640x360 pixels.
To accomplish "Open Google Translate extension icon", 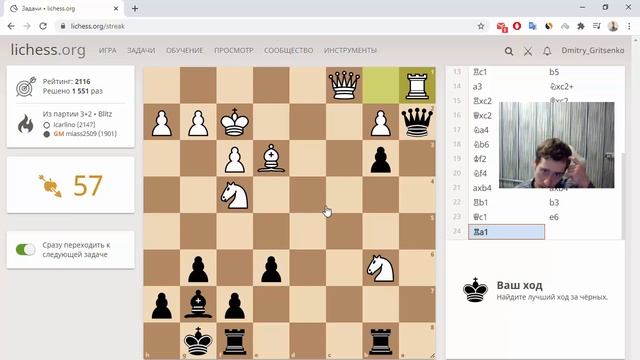I will tap(532, 26).
